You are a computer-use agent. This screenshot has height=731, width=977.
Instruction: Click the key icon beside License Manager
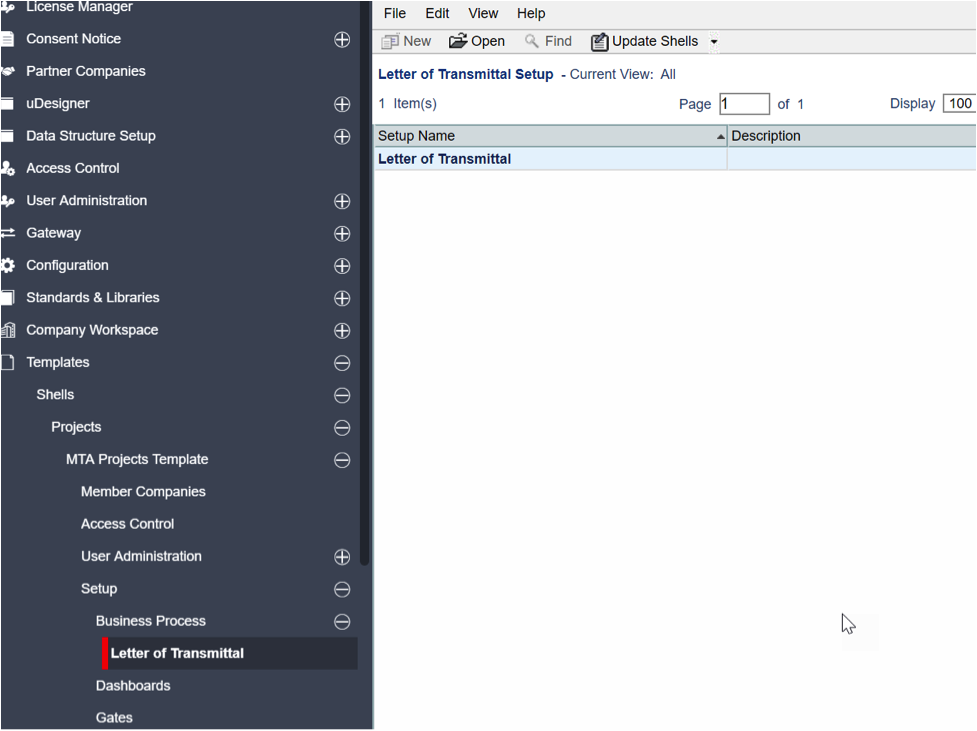point(7,7)
